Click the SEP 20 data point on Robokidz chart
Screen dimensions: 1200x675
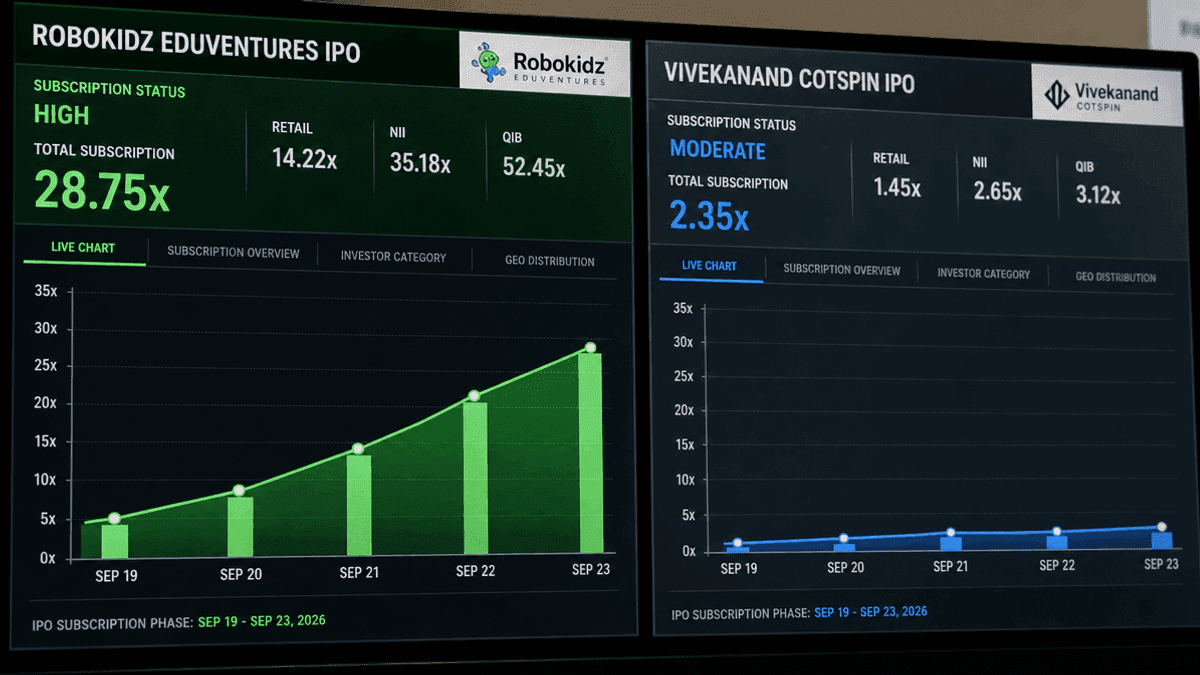coord(239,491)
